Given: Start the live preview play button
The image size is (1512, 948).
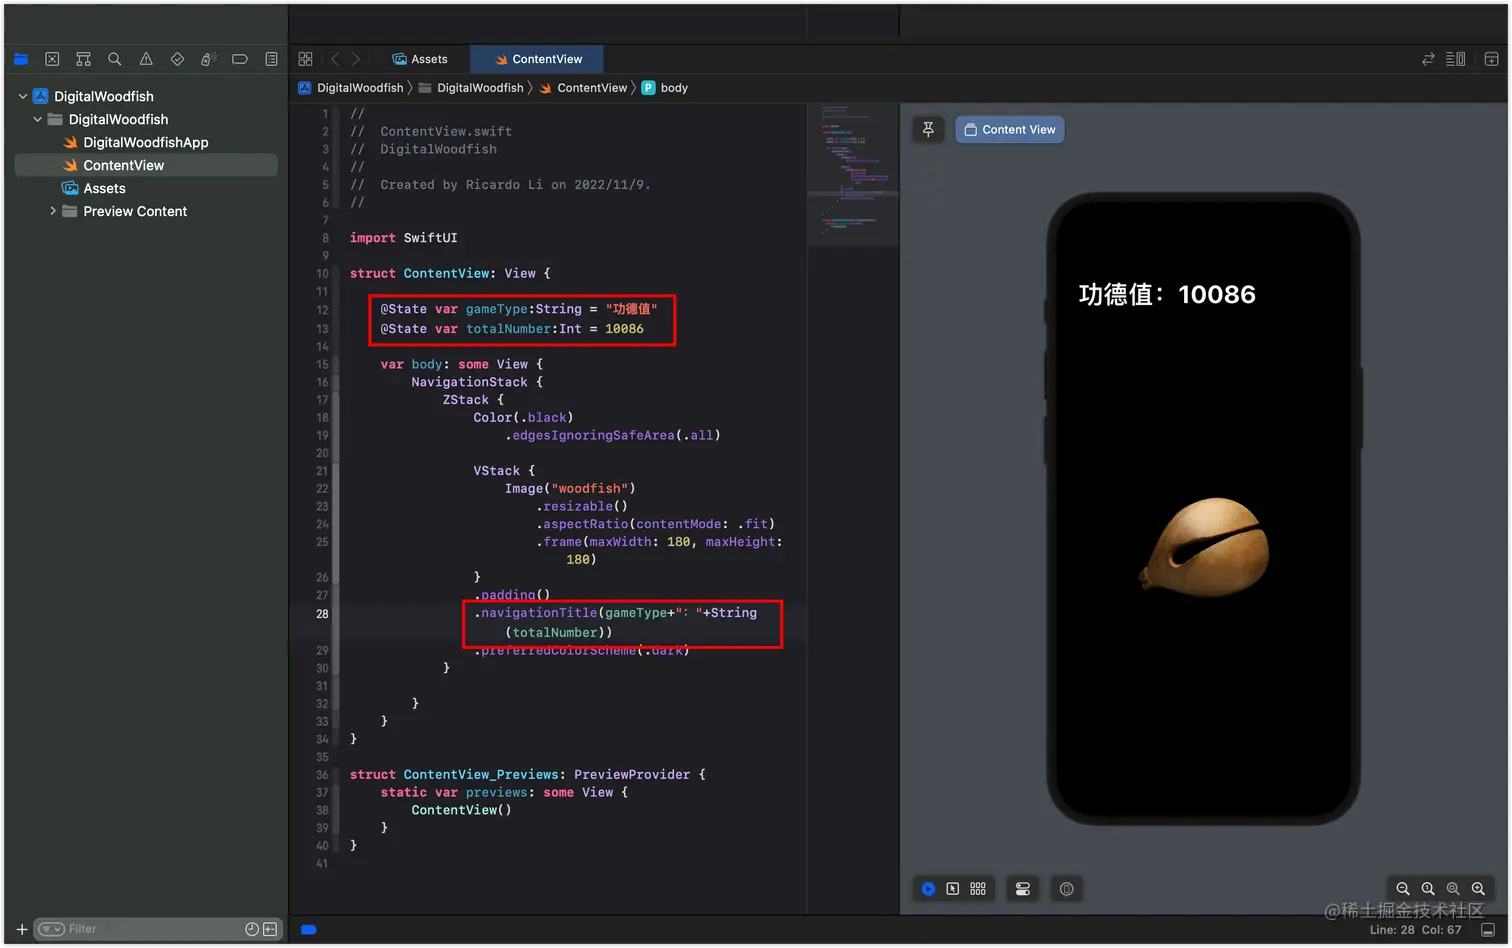Looking at the screenshot, I should coord(928,888).
